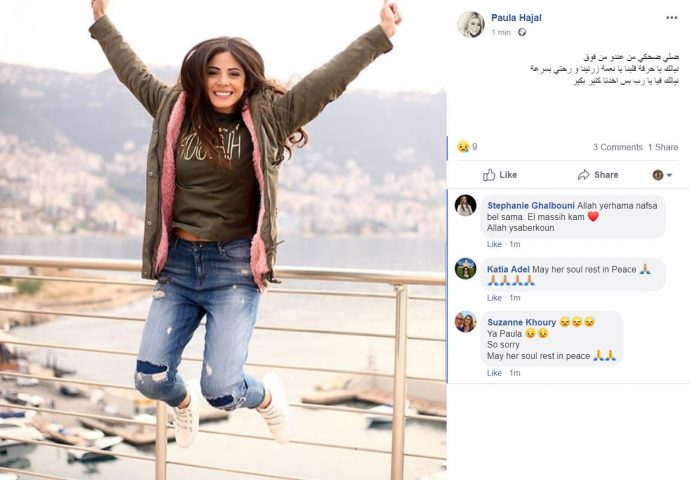Click the public globe privacy icon
The height and width of the screenshot is (480, 690).
(x=522, y=32)
